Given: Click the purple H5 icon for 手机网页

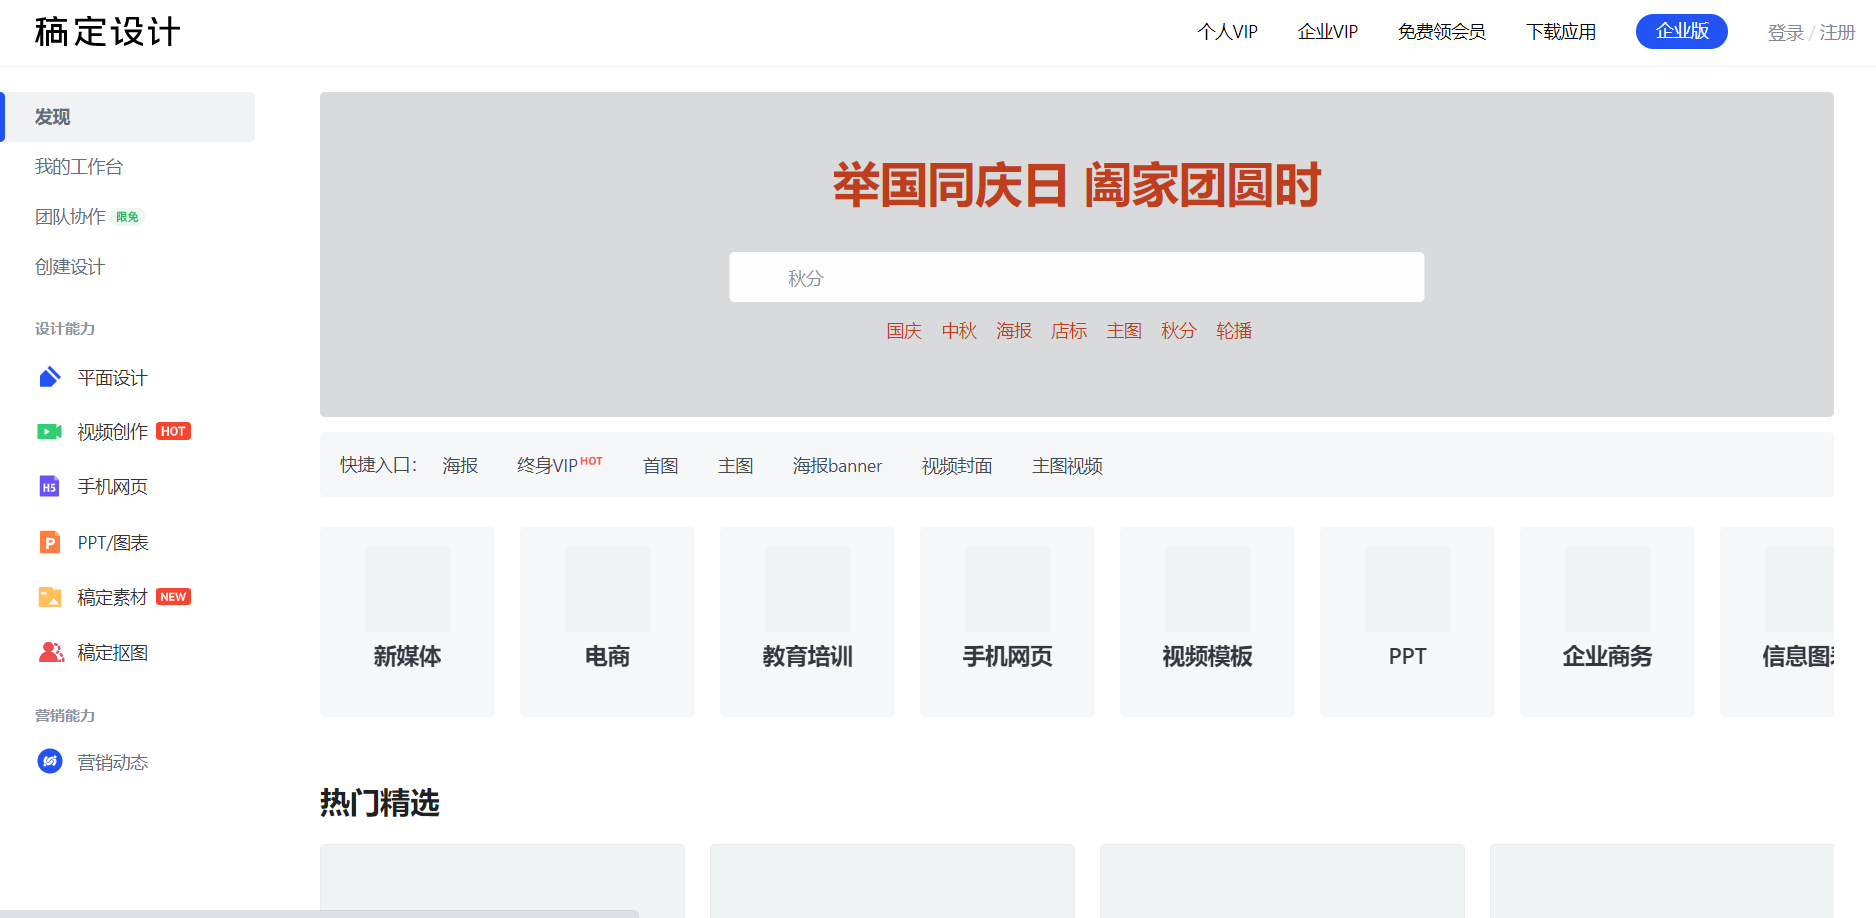Looking at the screenshot, I should pos(49,487).
